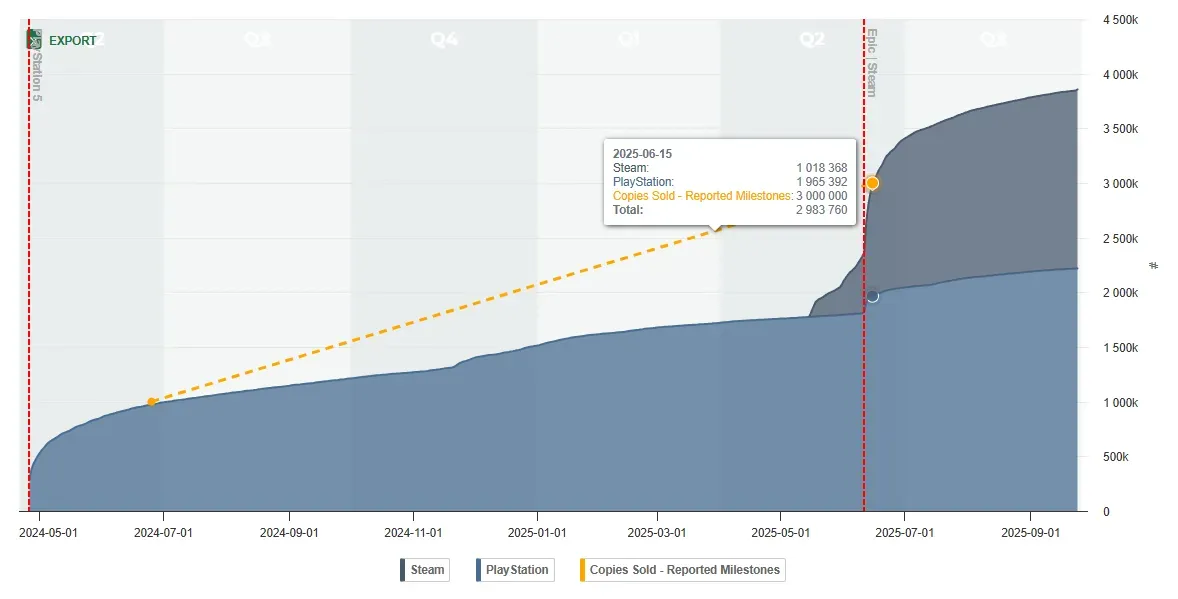Click the Epic / Steam release line label

pos(871,62)
